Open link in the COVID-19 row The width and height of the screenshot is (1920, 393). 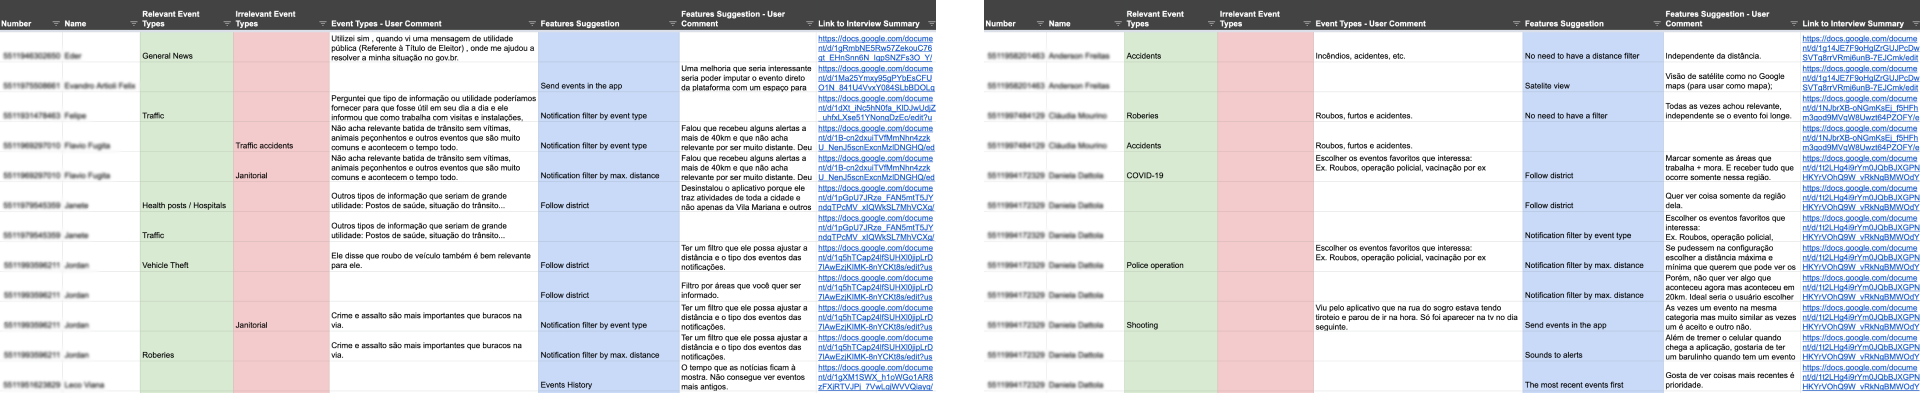click(1860, 167)
